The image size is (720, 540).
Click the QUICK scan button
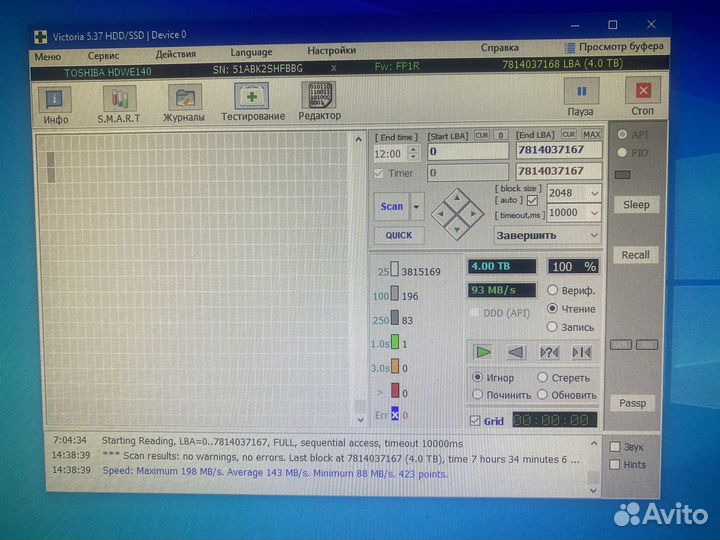point(399,236)
